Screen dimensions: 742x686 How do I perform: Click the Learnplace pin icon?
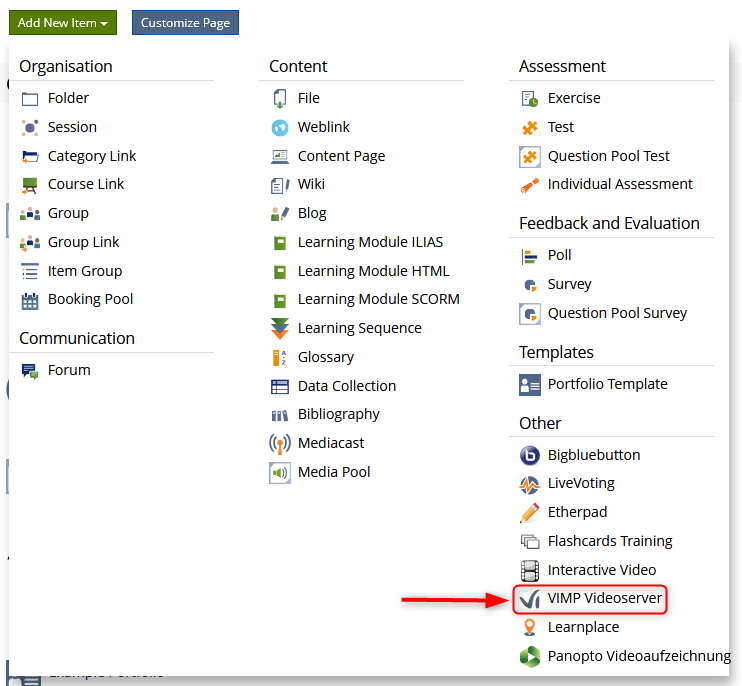point(530,628)
